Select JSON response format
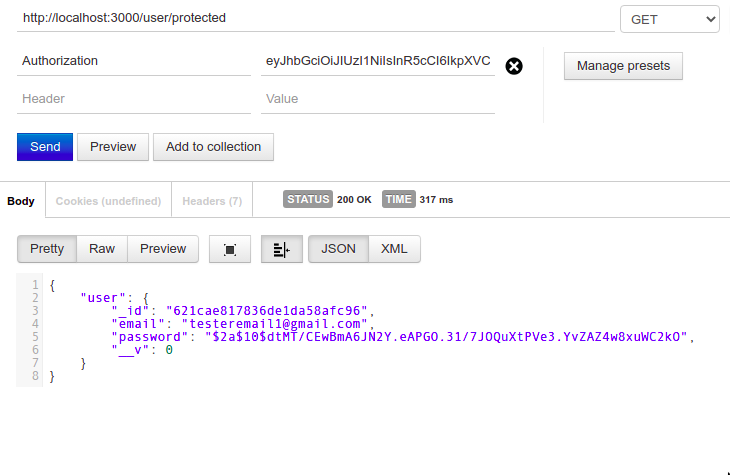 [338, 249]
